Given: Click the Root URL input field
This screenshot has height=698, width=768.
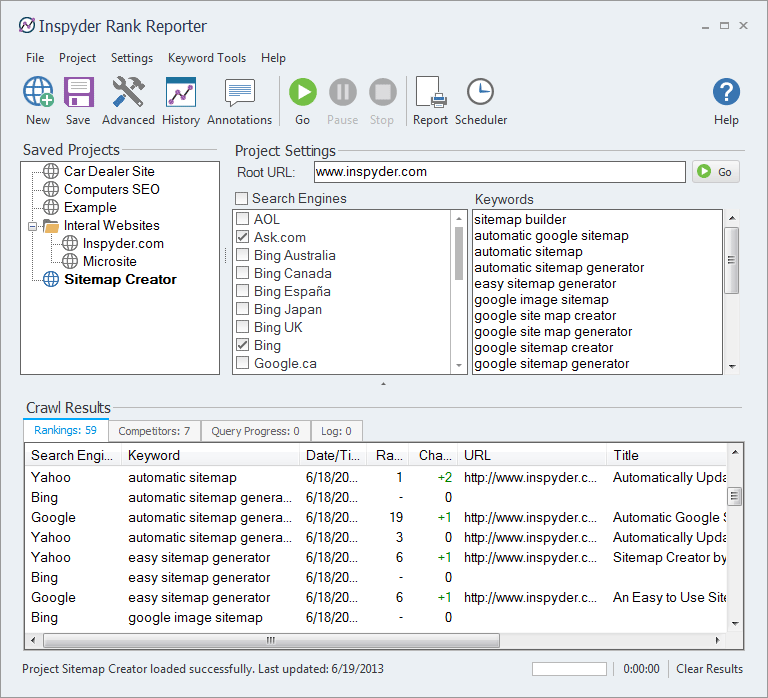Looking at the screenshot, I should point(499,172).
